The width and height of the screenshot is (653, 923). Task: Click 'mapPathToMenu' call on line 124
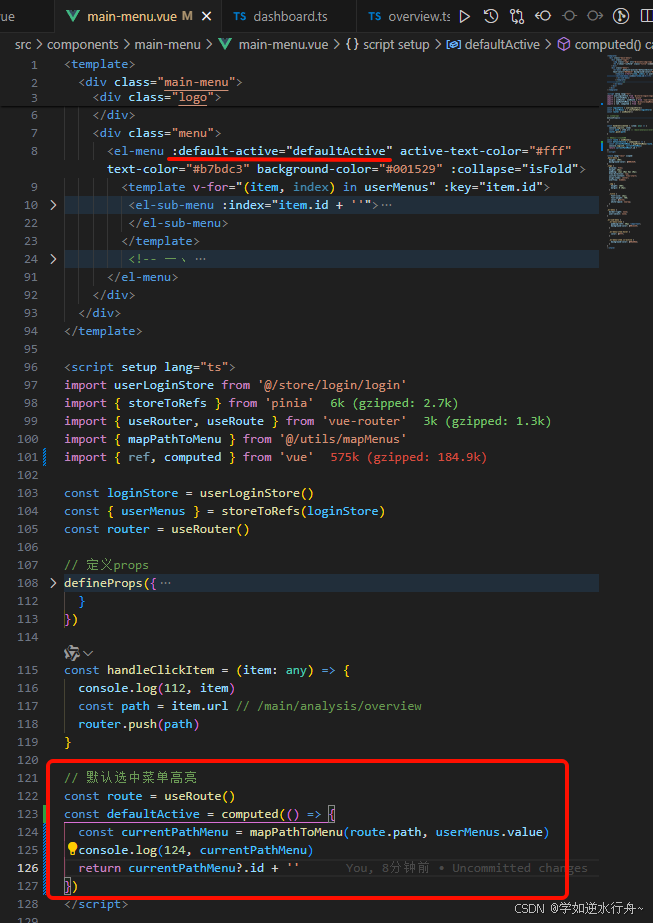296,832
